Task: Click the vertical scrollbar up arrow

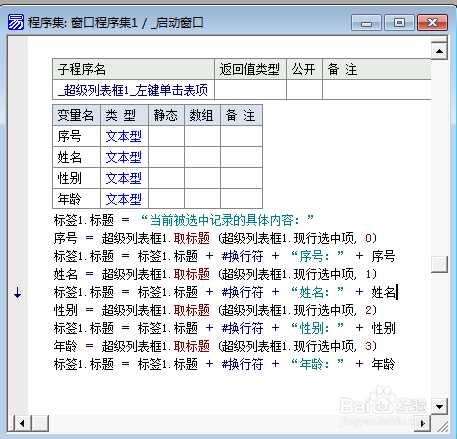Action: [x=439, y=51]
